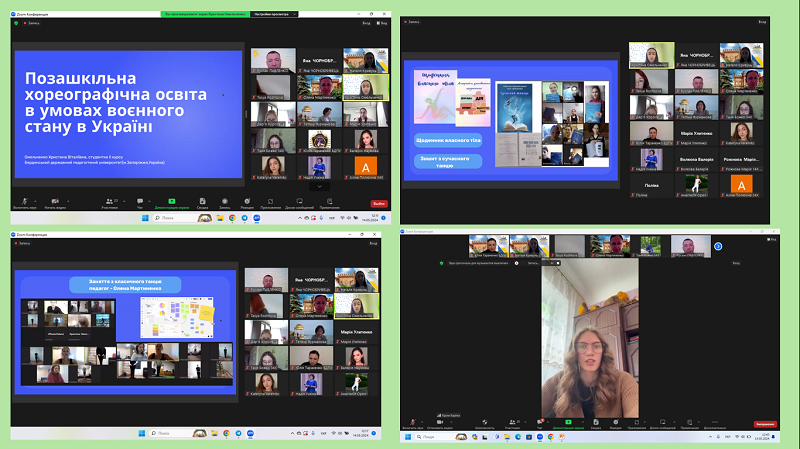Open audio options caret beside microphone, title-slide window

tap(36, 200)
